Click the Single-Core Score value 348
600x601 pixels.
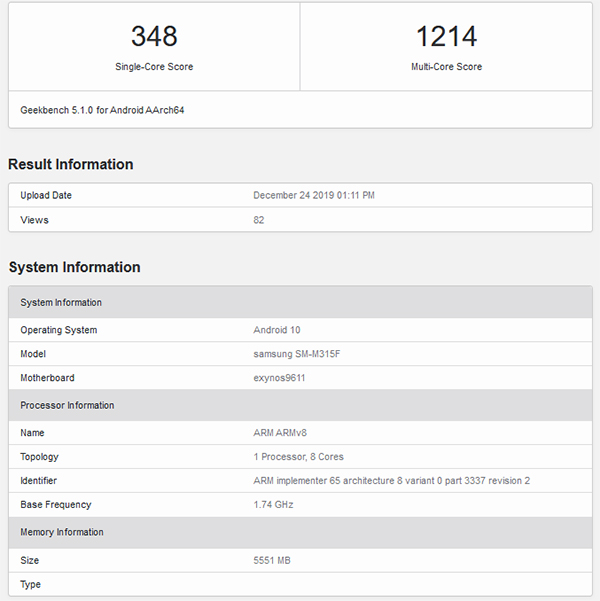[154, 37]
